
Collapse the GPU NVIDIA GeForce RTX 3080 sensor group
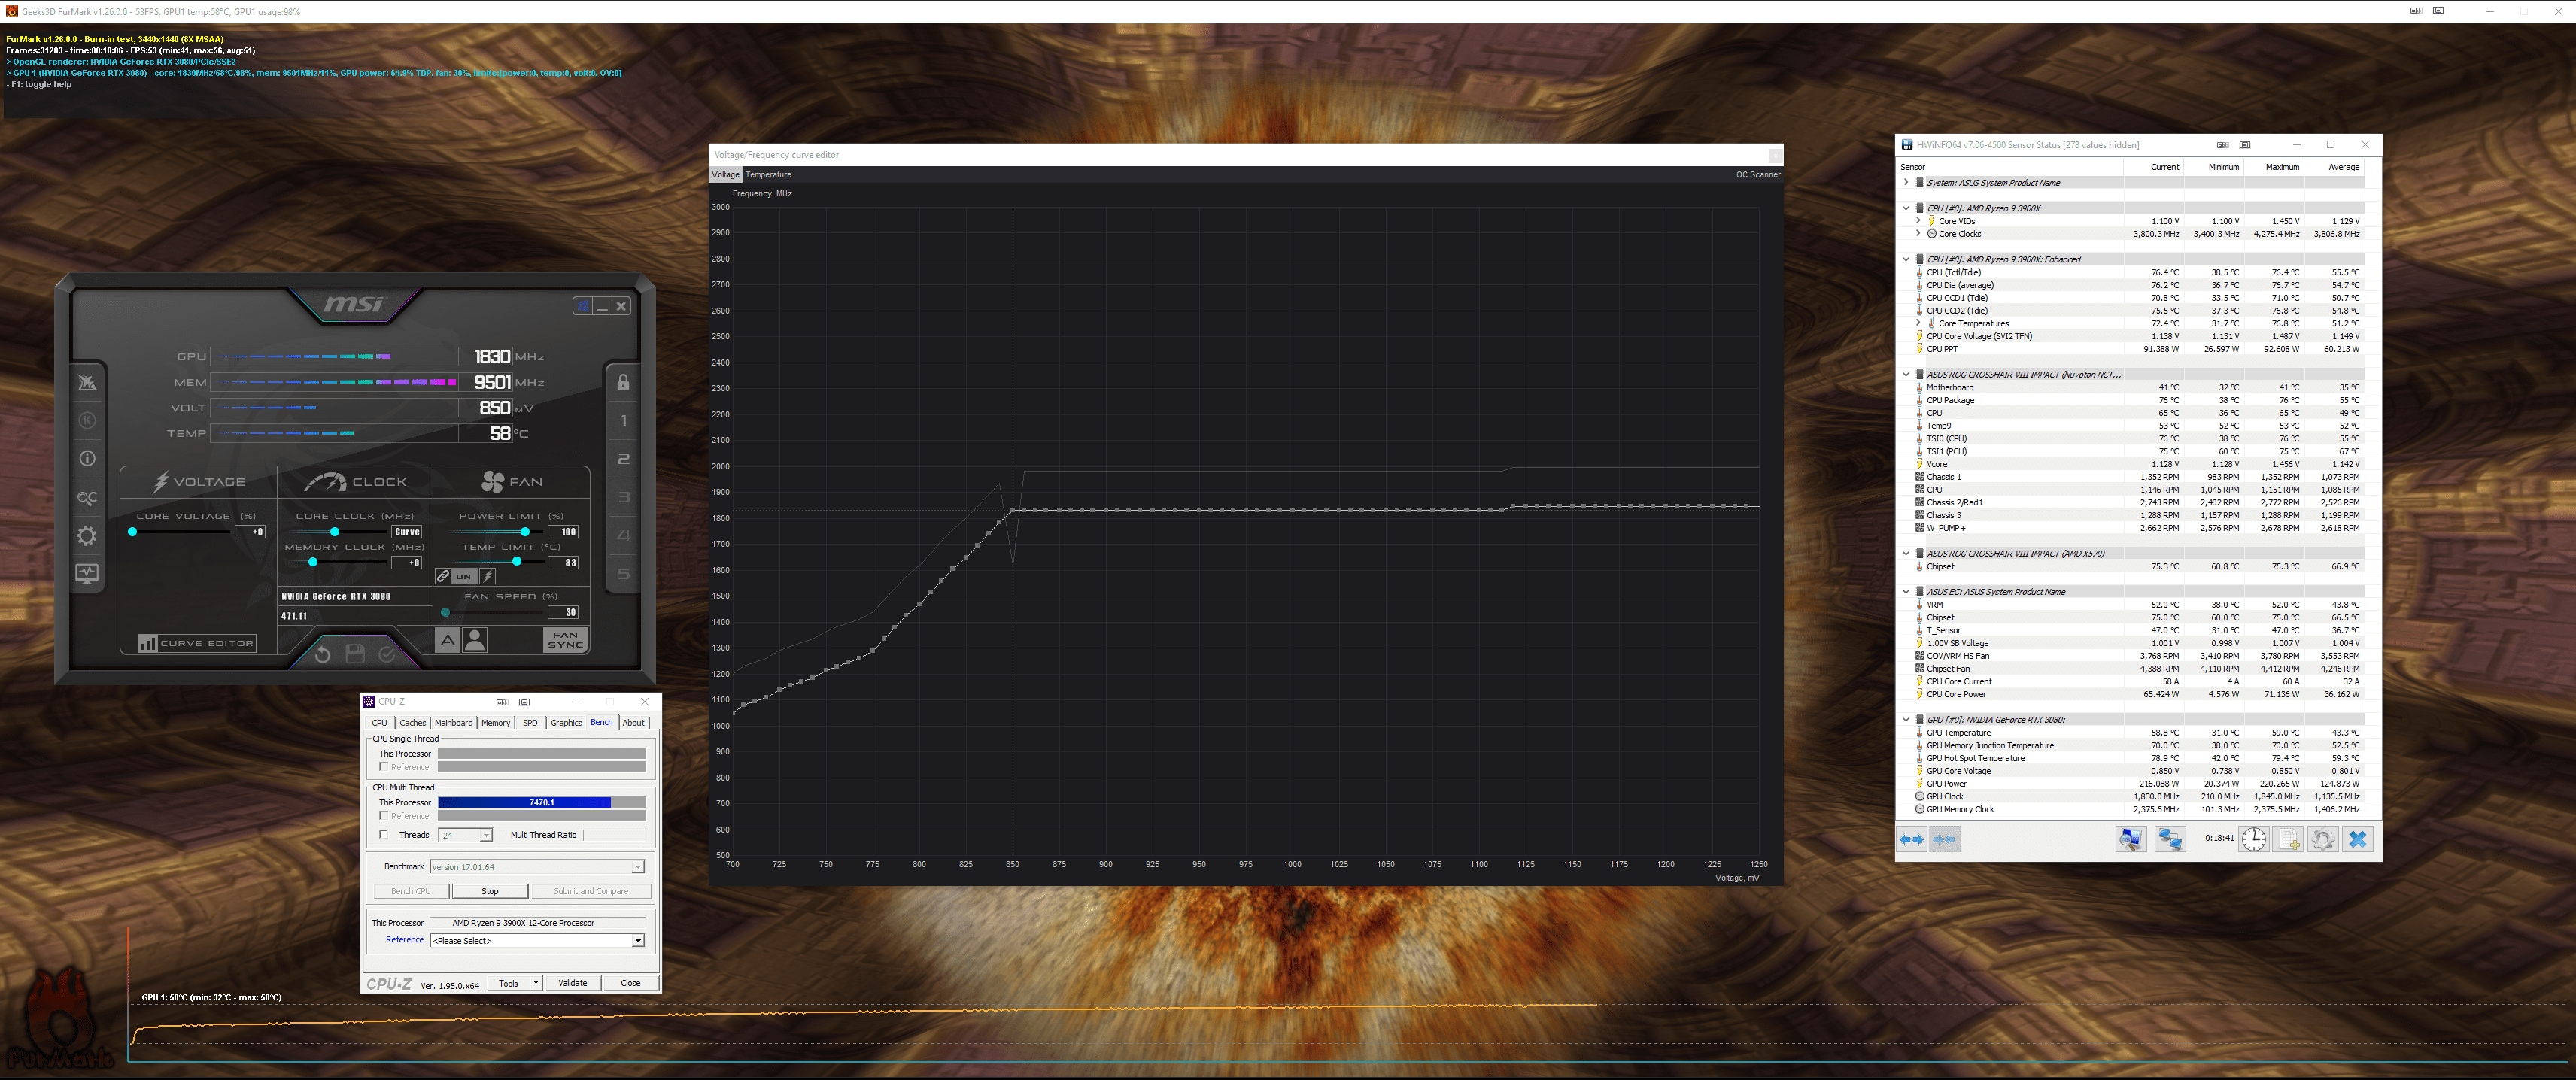pyautogui.click(x=1906, y=720)
